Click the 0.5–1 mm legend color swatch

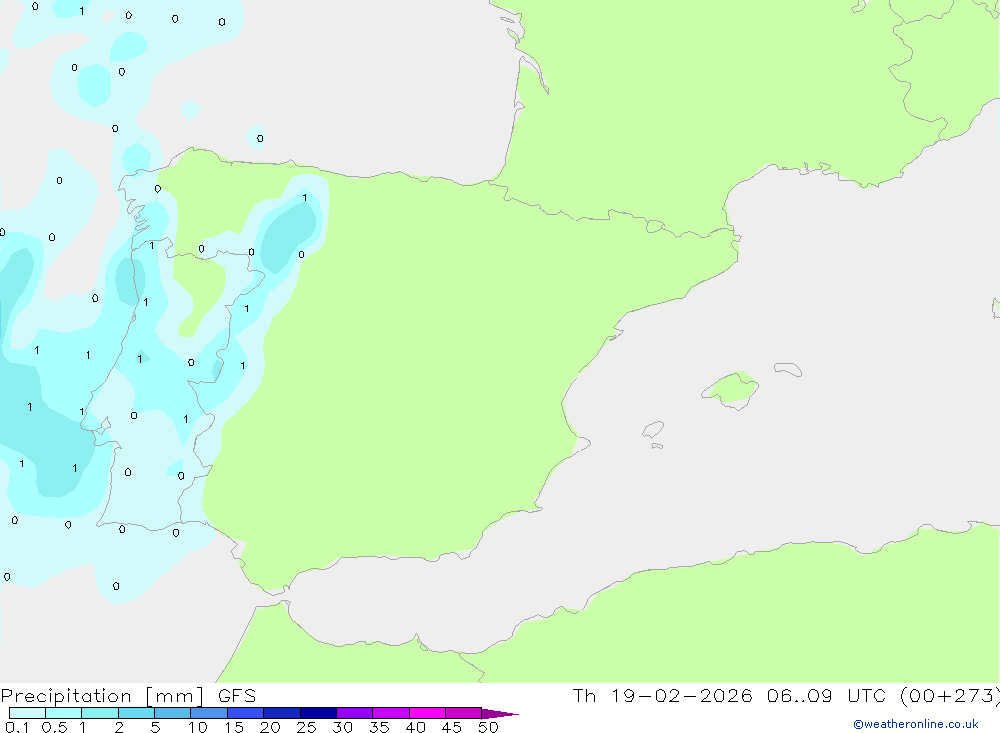coord(64,713)
